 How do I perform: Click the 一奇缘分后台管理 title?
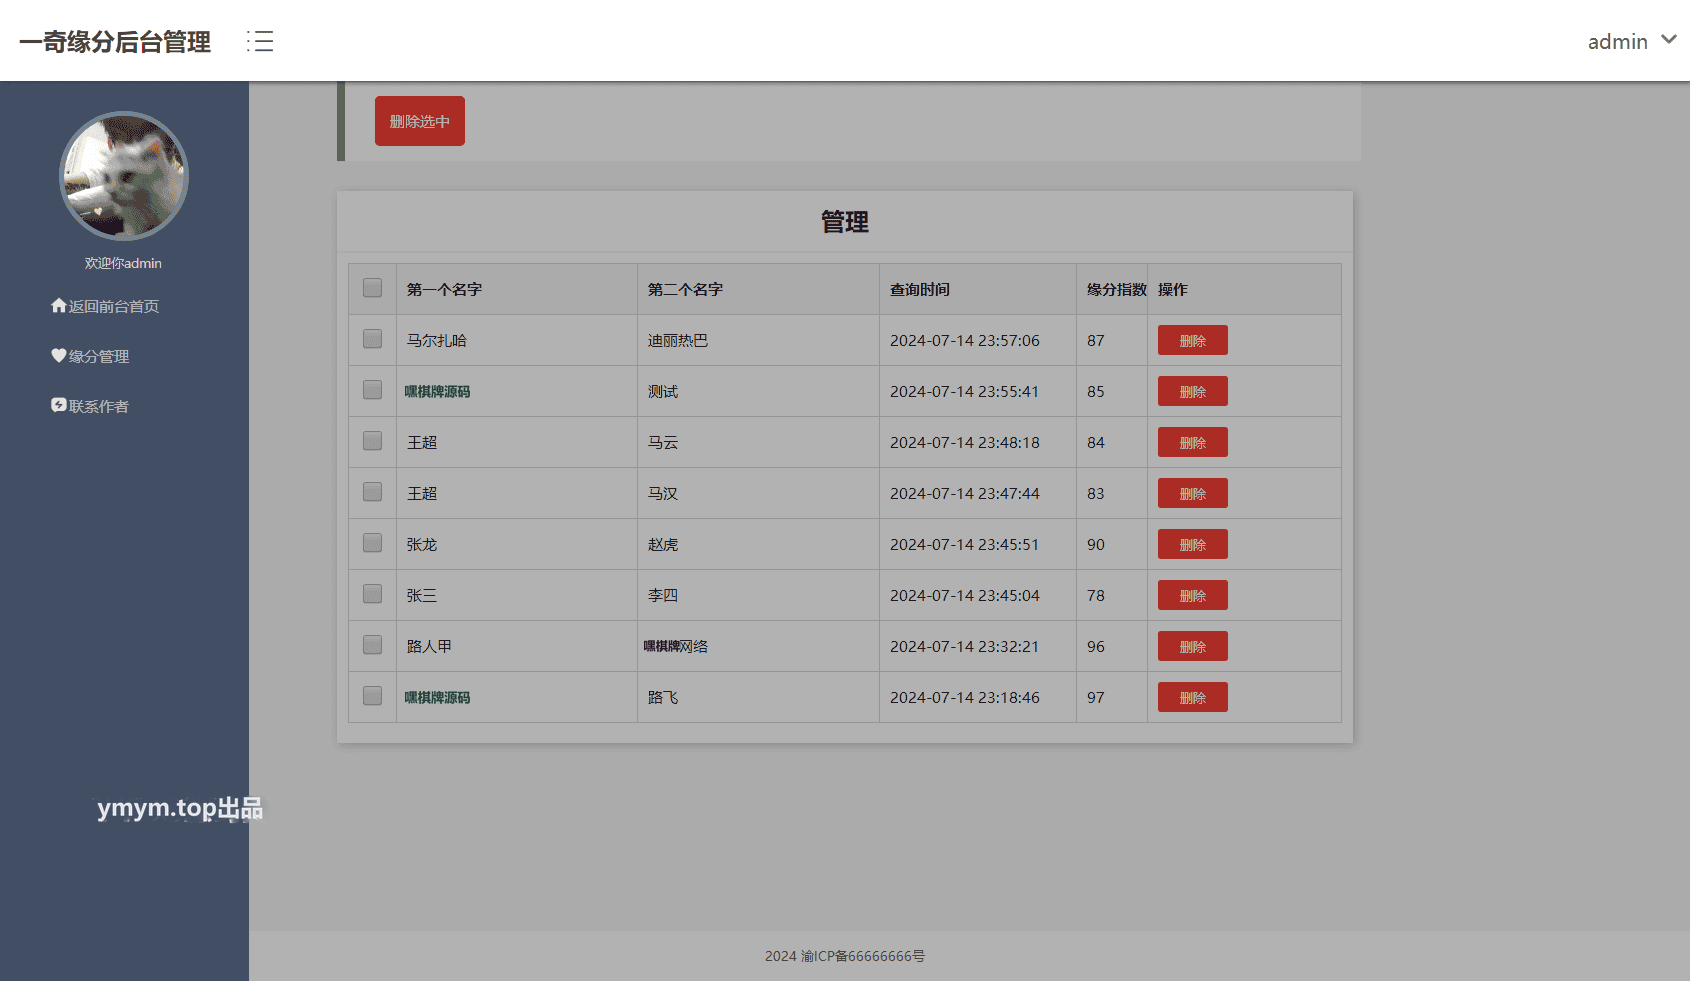point(115,42)
